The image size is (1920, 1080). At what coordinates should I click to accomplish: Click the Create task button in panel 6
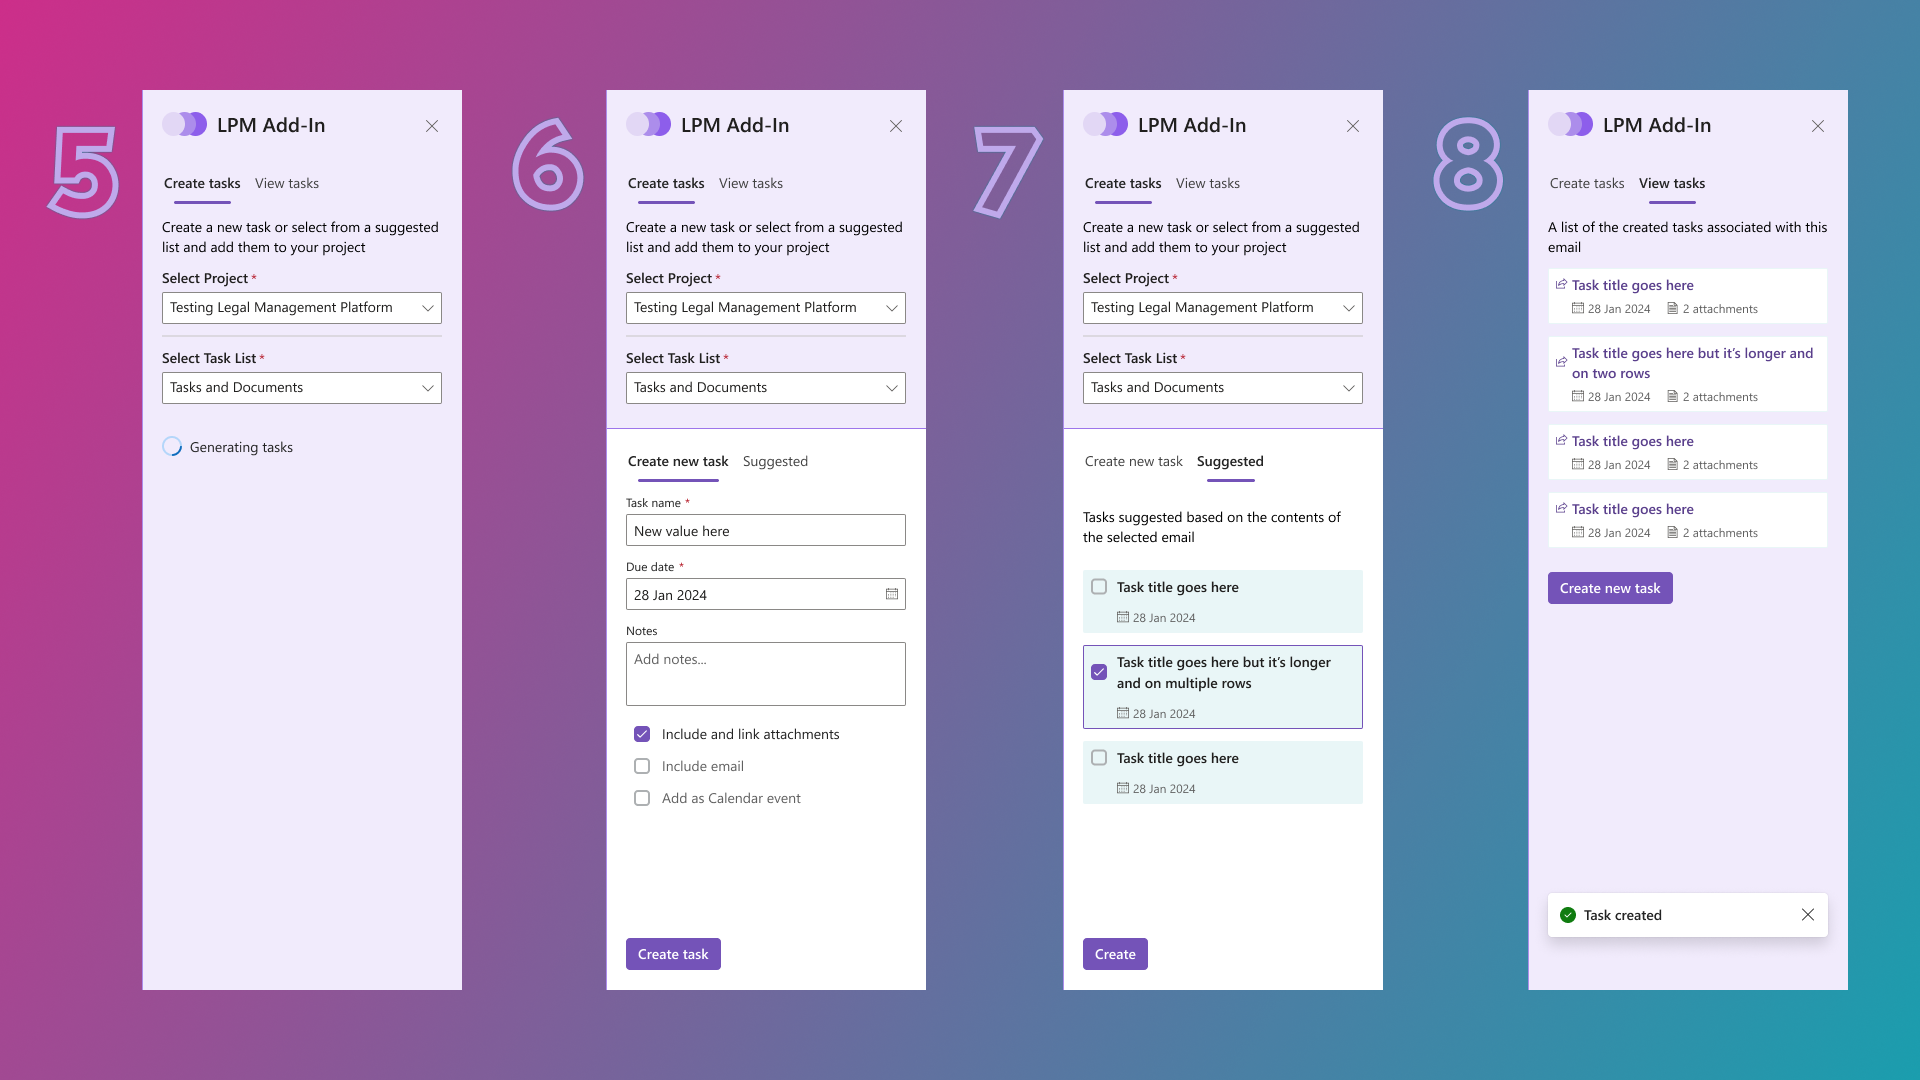click(673, 953)
